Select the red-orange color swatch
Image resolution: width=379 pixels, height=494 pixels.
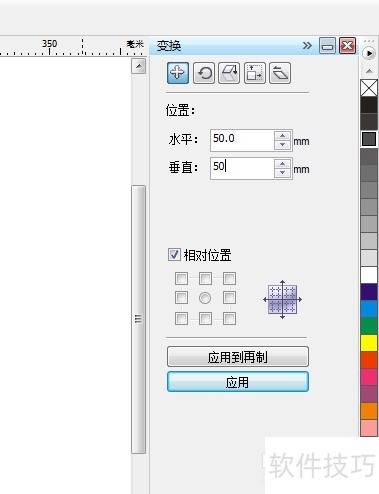click(x=369, y=360)
